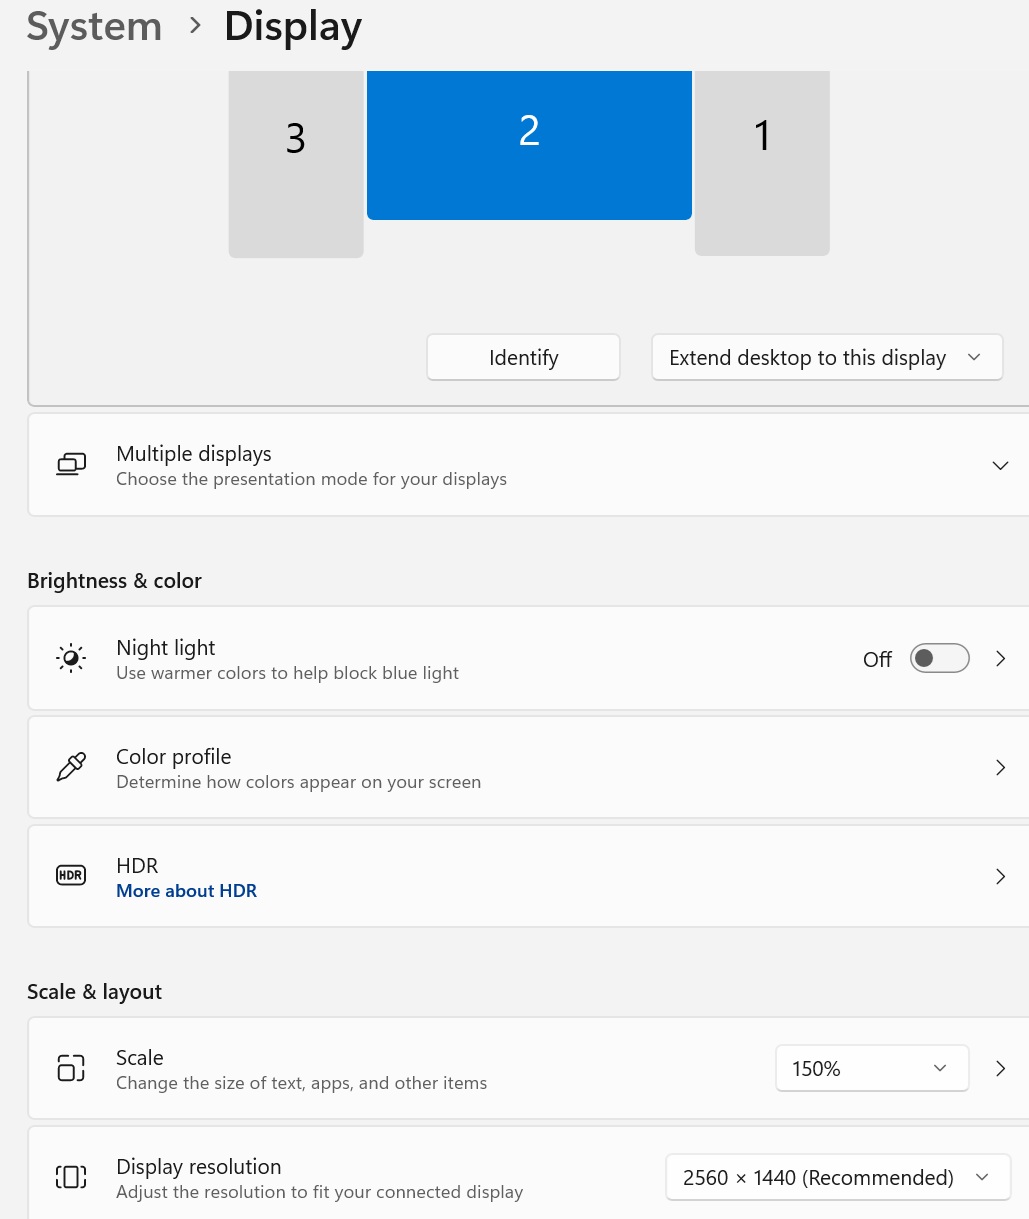Open the Scale 150% dropdown
The image size is (1029, 1219).
click(871, 1068)
